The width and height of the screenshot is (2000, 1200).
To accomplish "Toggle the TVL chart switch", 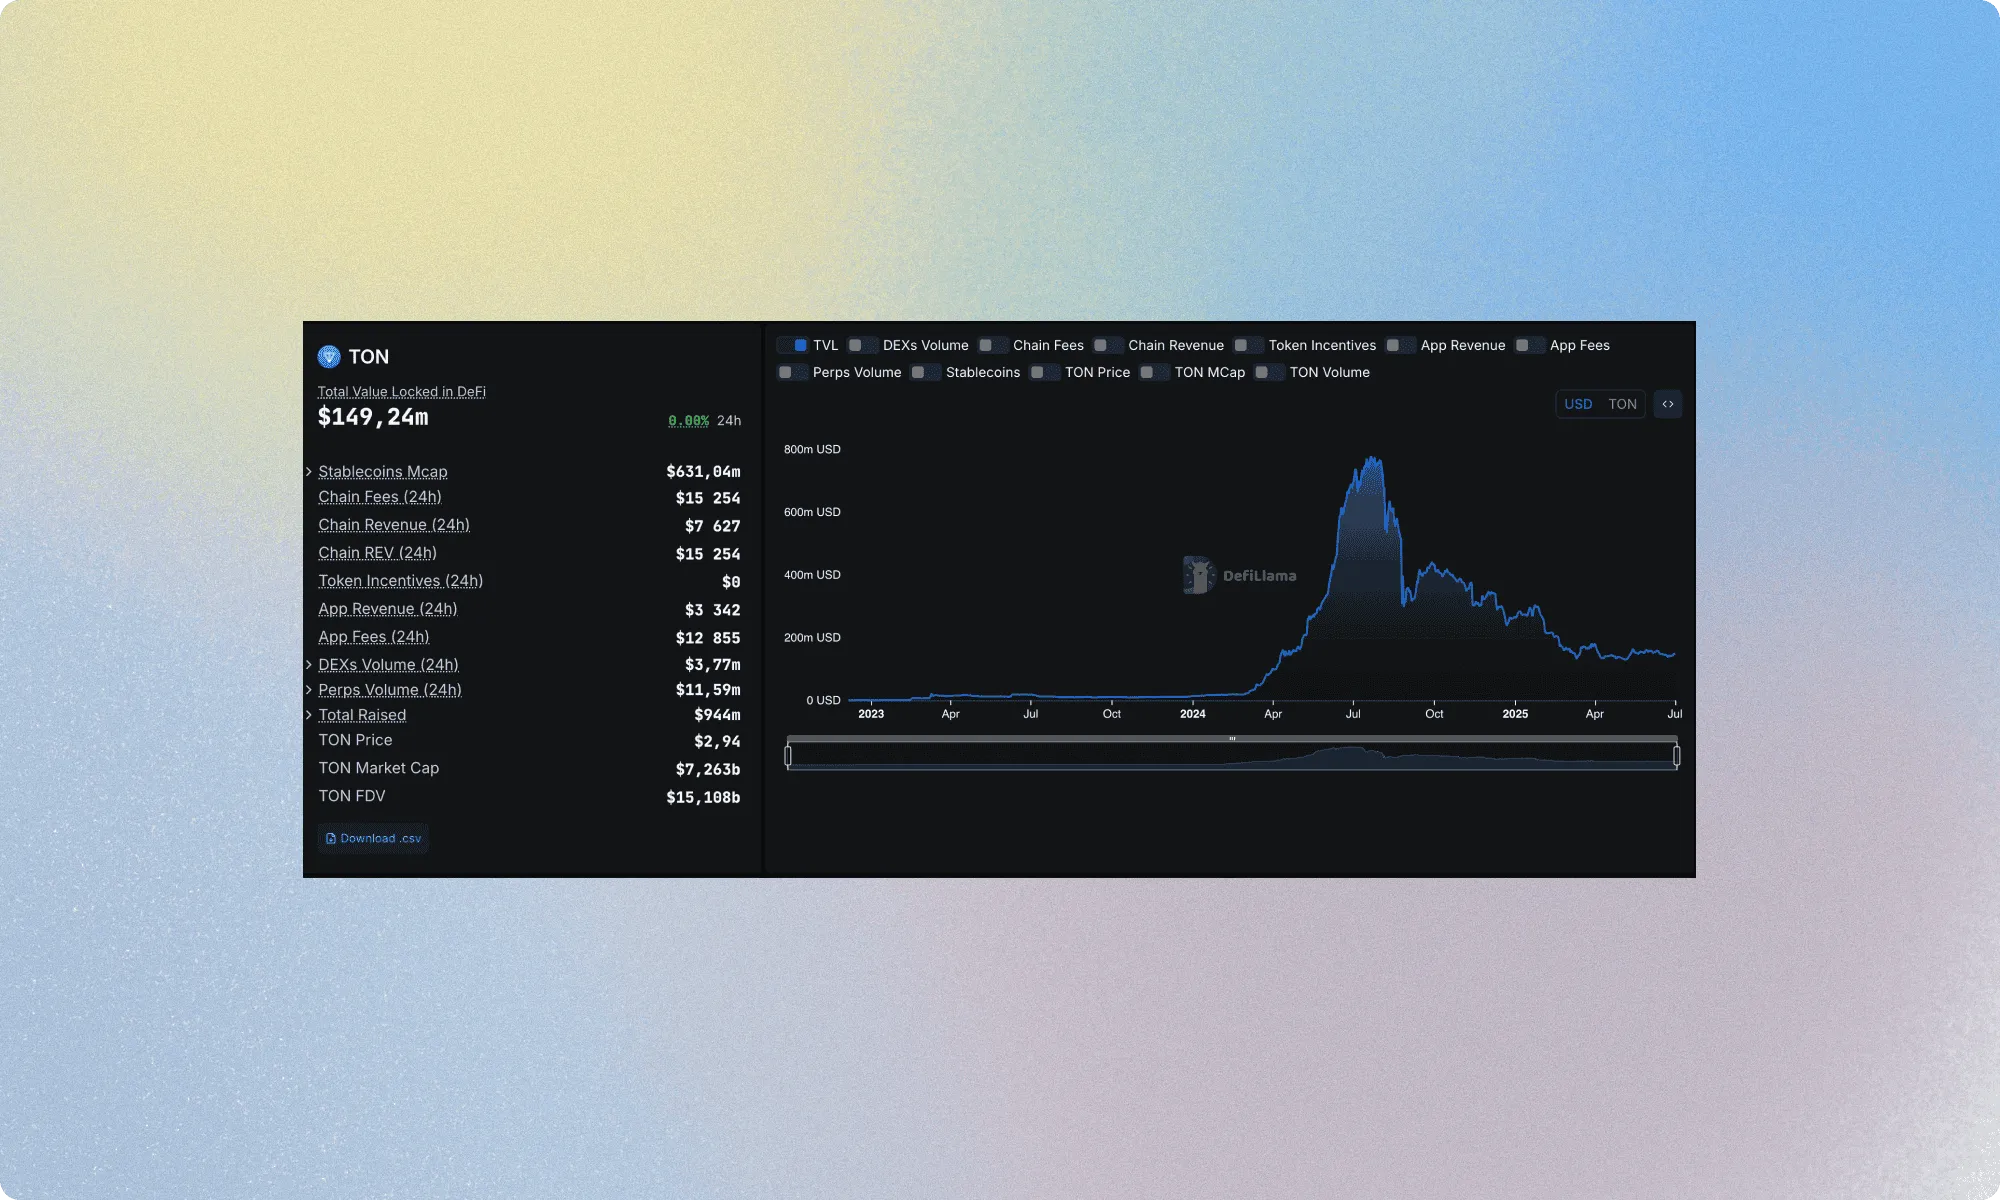I will point(793,345).
